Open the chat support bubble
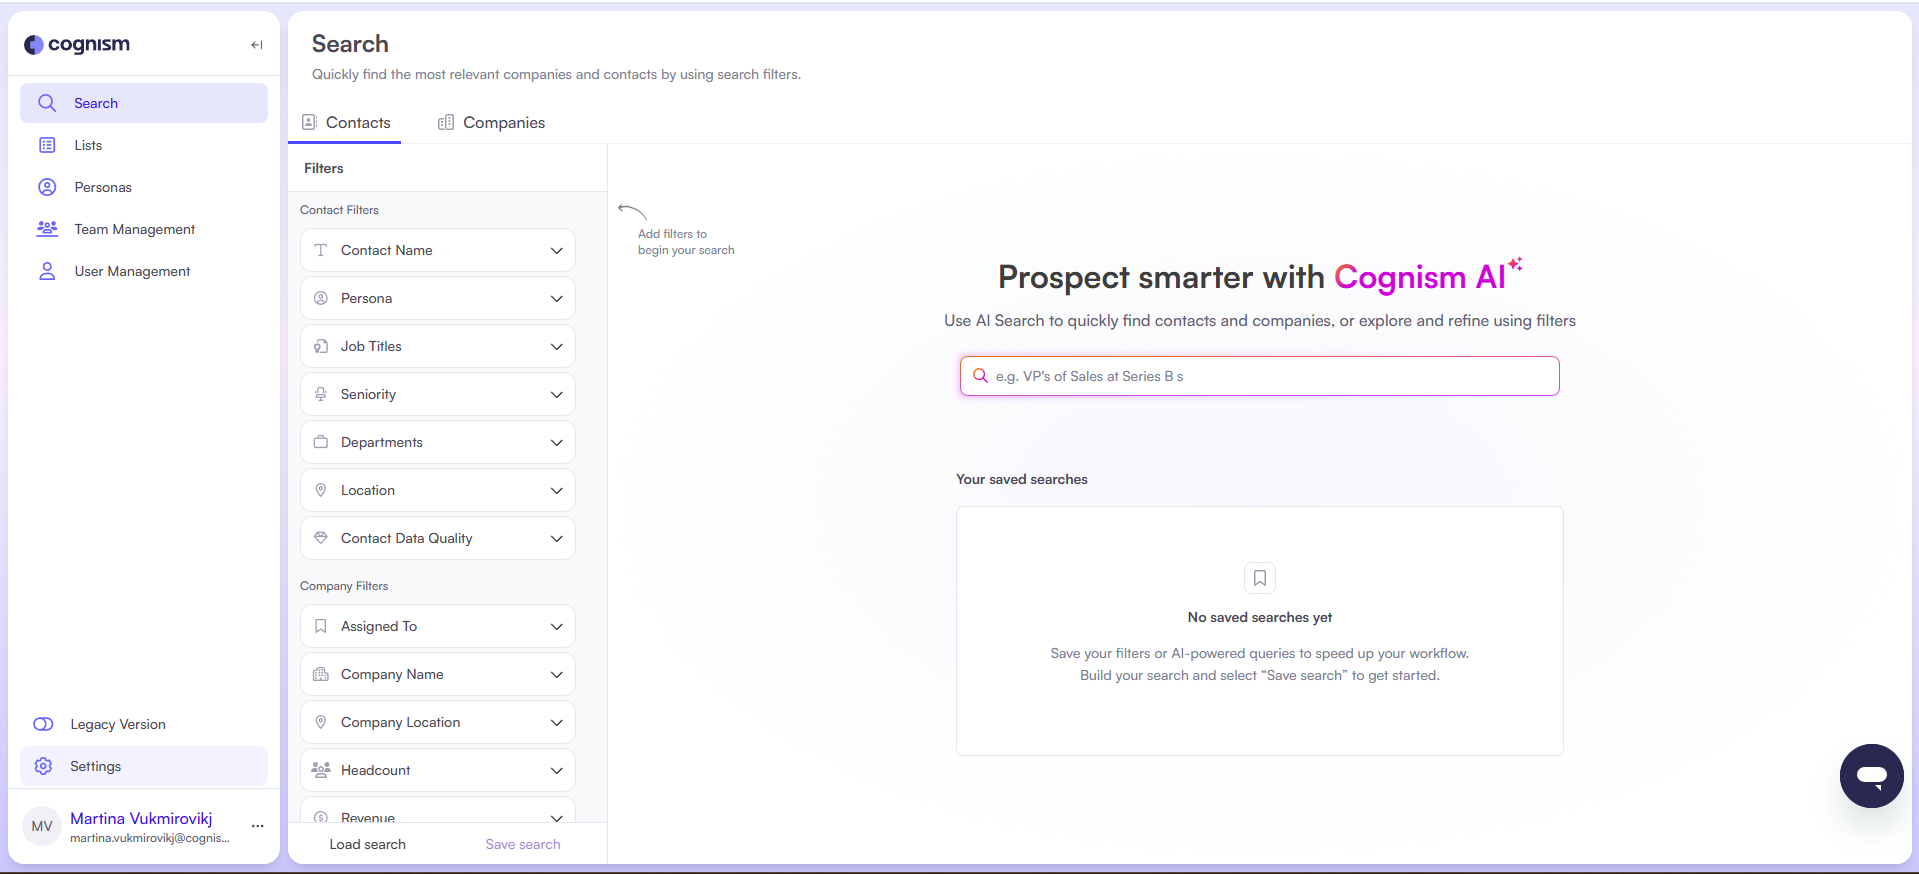Screen dimensions: 1919x874 pos(1871,775)
